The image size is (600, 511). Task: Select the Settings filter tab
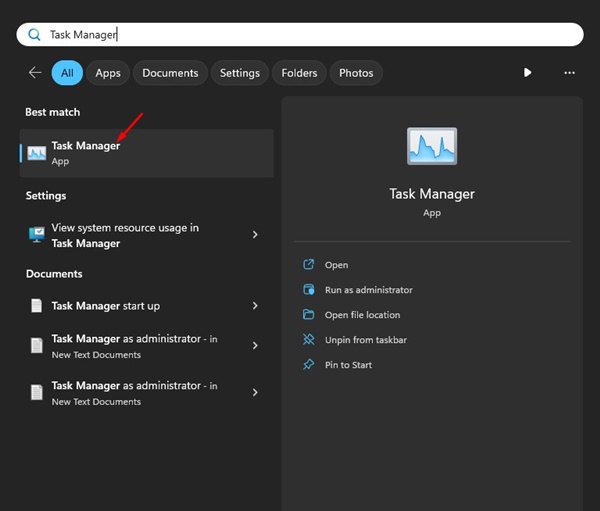click(240, 73)
